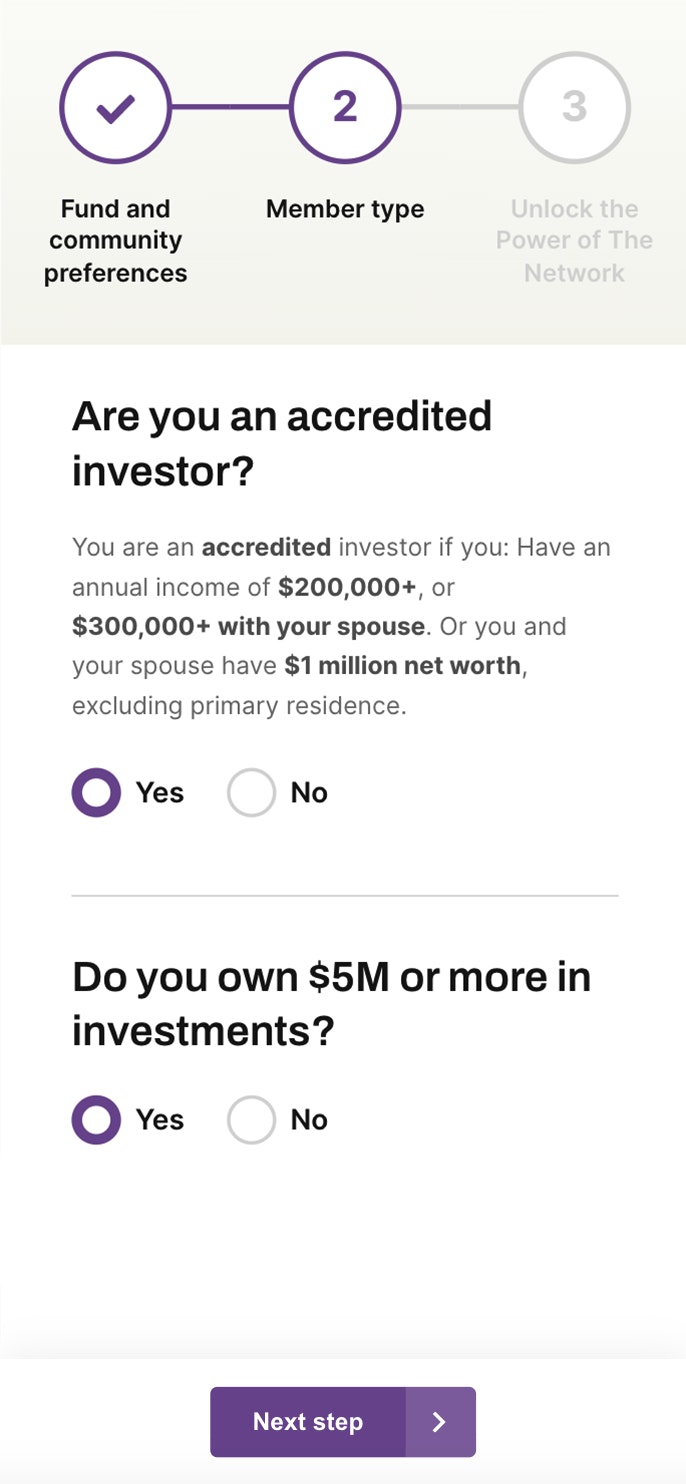Click the Fund and community preferences step label
The width and height of the screenshot is (686, 1484).
pos(117,240)
